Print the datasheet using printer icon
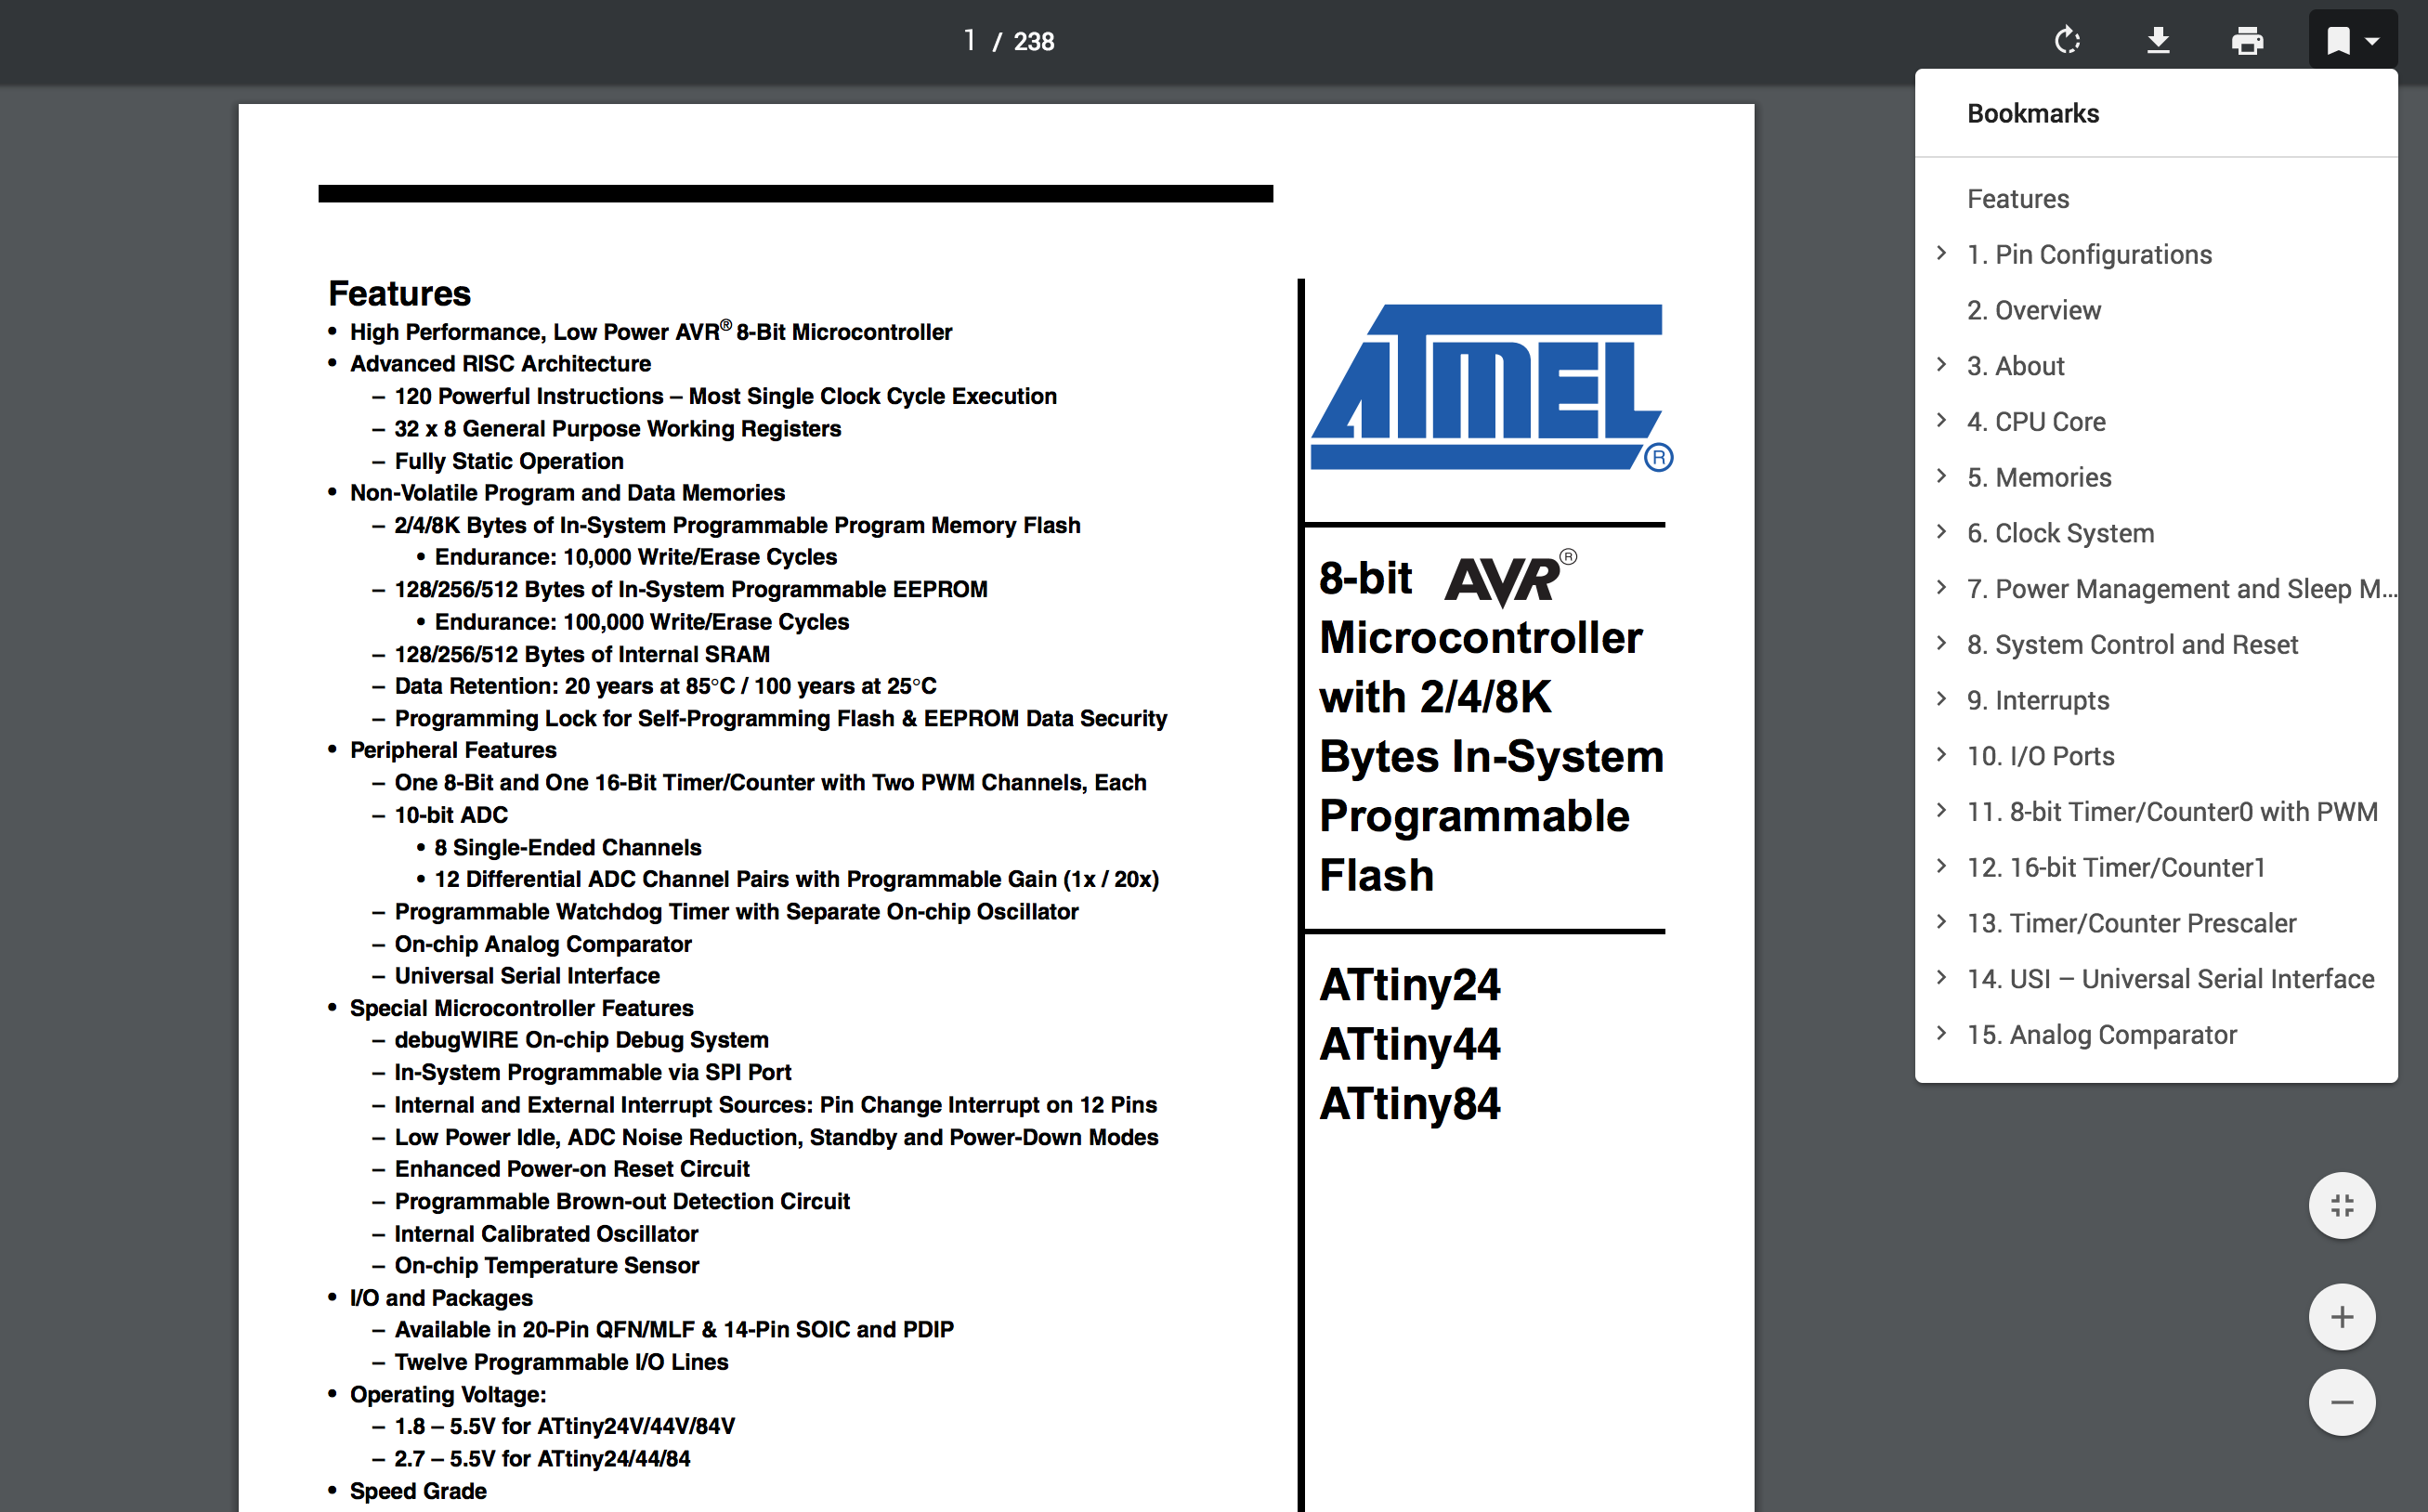Screen dimensions: 2428x1512 point(2247,41)
